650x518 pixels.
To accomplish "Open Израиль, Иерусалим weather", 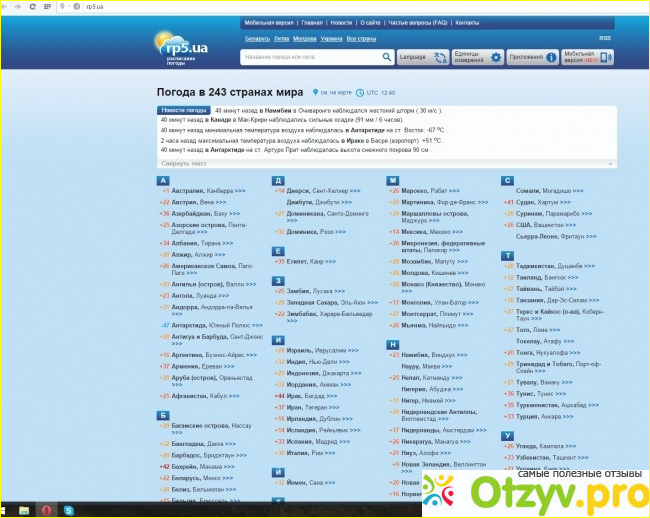I will click(x=323, y=351).
